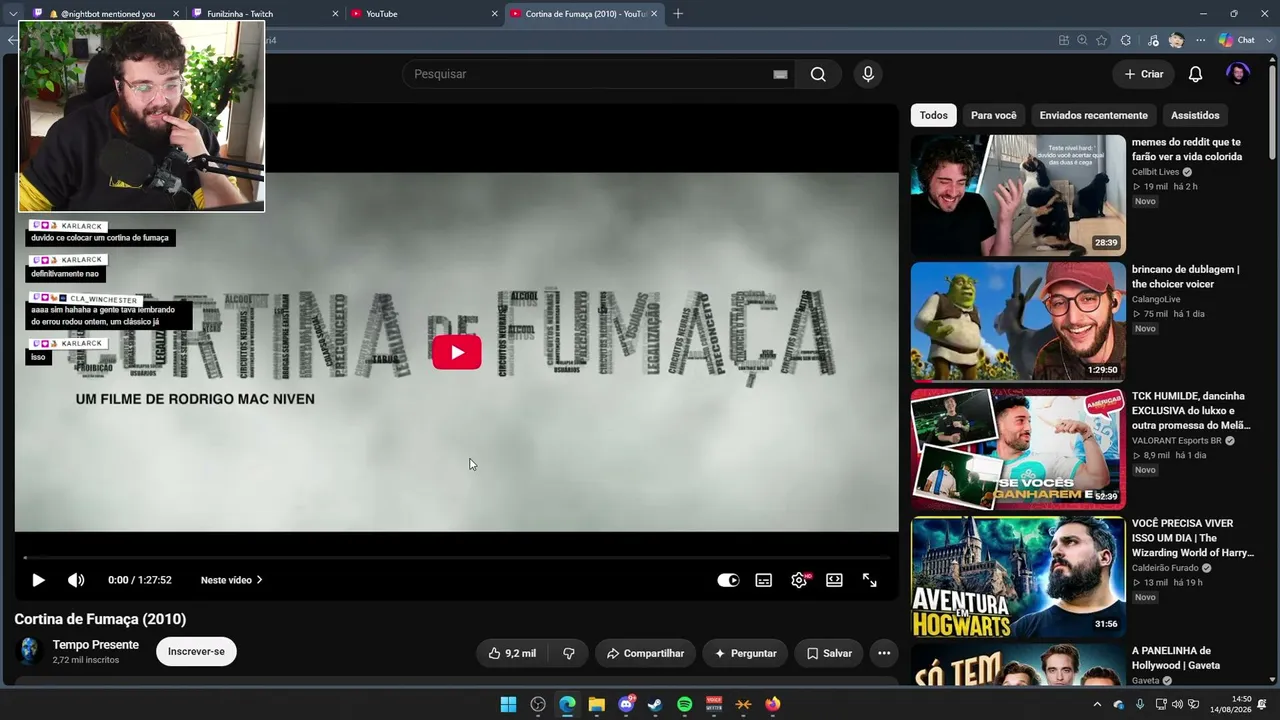Open more actions ellipsis beside Salvar

pyautogui.click(x=884, y=653)
